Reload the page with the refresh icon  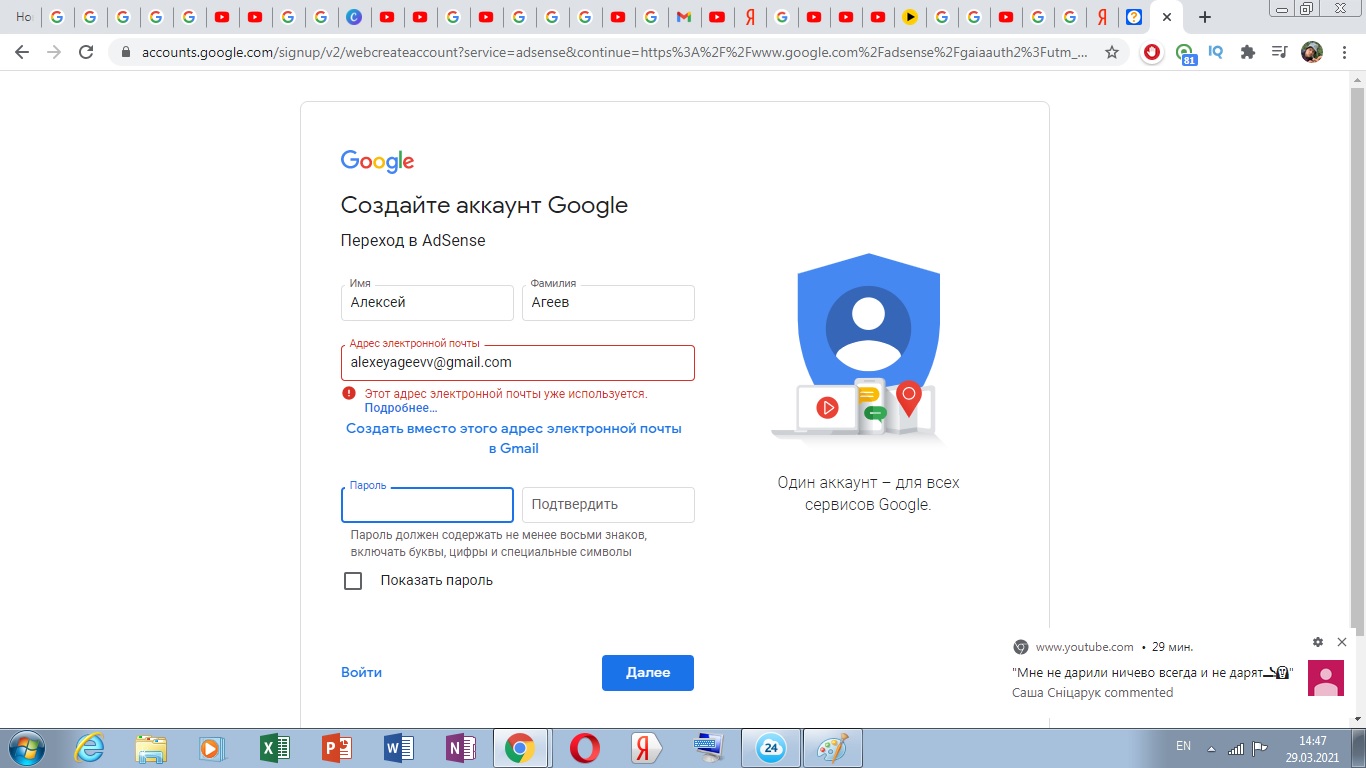pos(86,52)
